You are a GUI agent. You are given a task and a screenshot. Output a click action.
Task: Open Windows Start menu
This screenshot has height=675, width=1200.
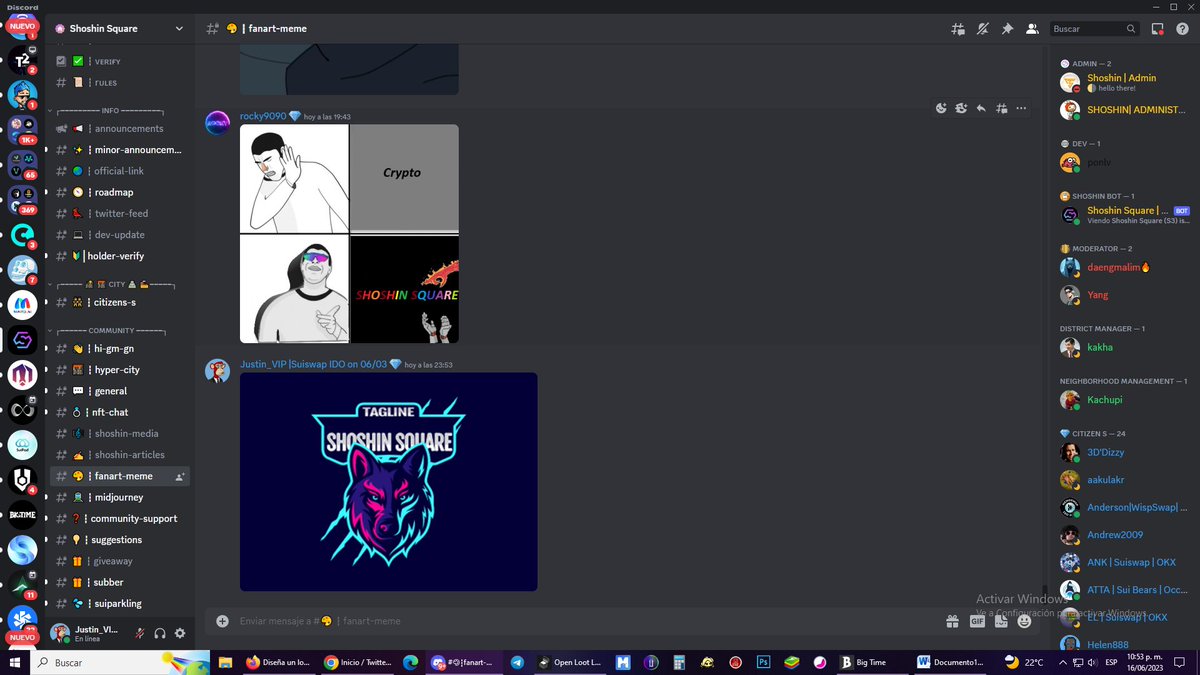click(x=14, y=662)
